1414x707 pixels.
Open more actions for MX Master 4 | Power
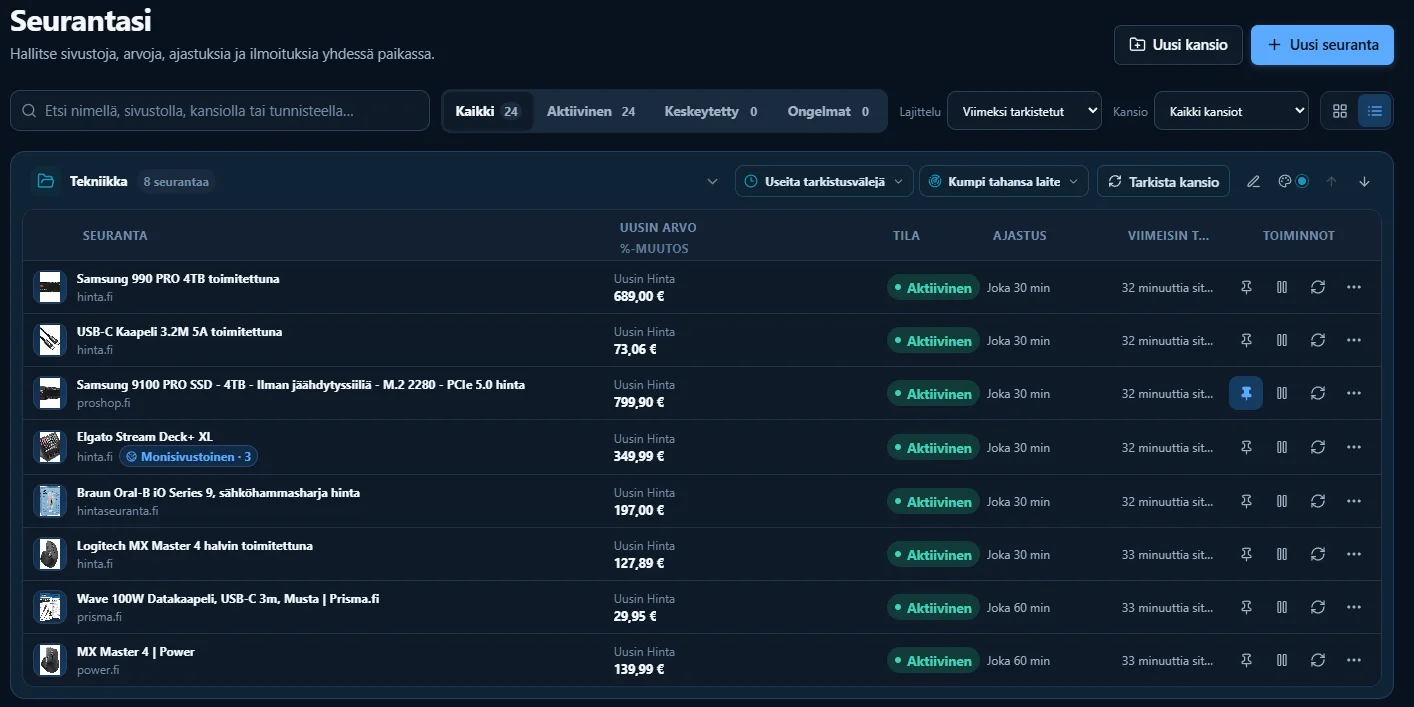point(1354,660)
